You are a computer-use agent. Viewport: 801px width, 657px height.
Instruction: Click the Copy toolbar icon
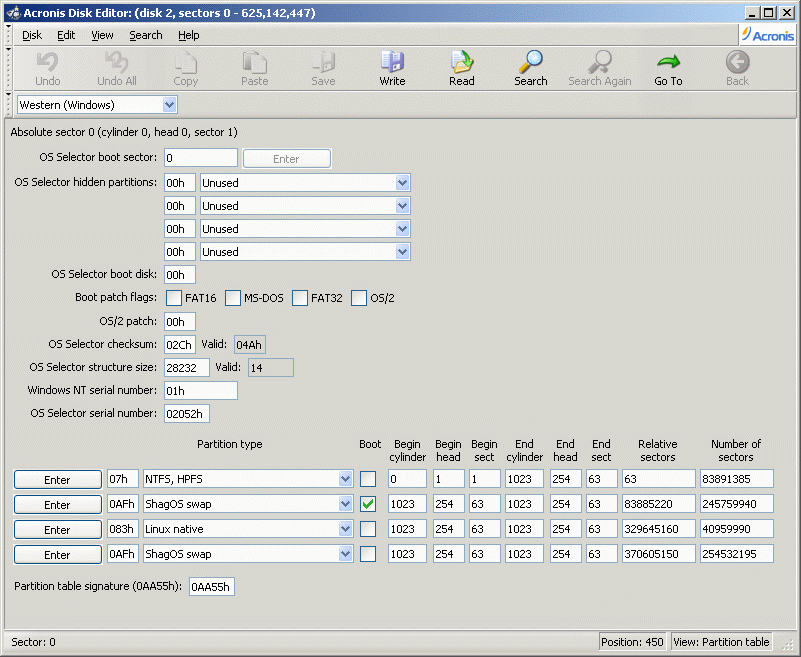coord(185,68)
